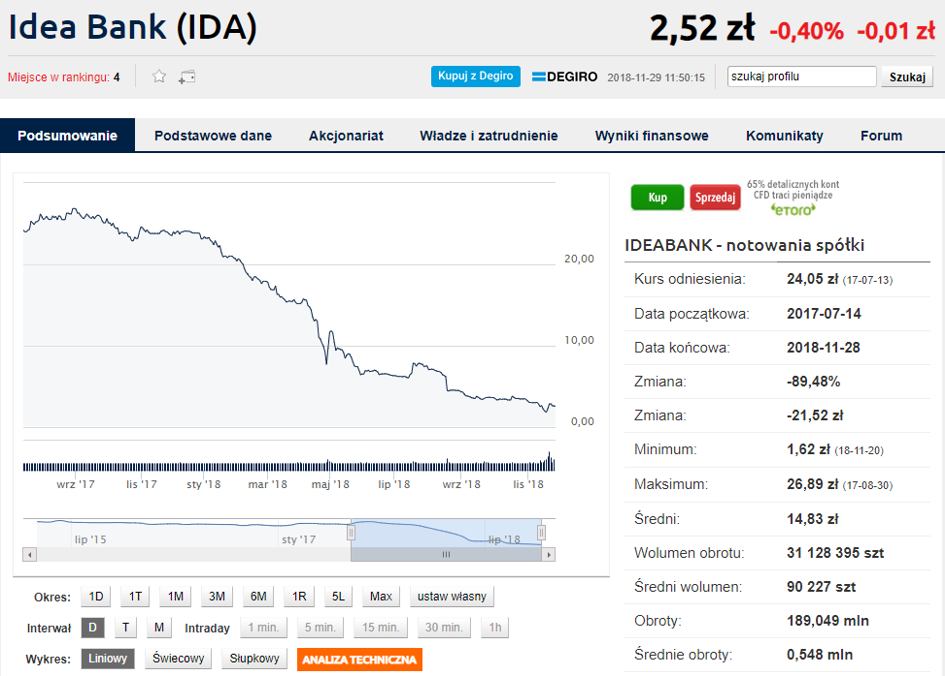This screenshot has height=676, width=945.
Task: Select 1h intraday interval
Action: point(495,628)
